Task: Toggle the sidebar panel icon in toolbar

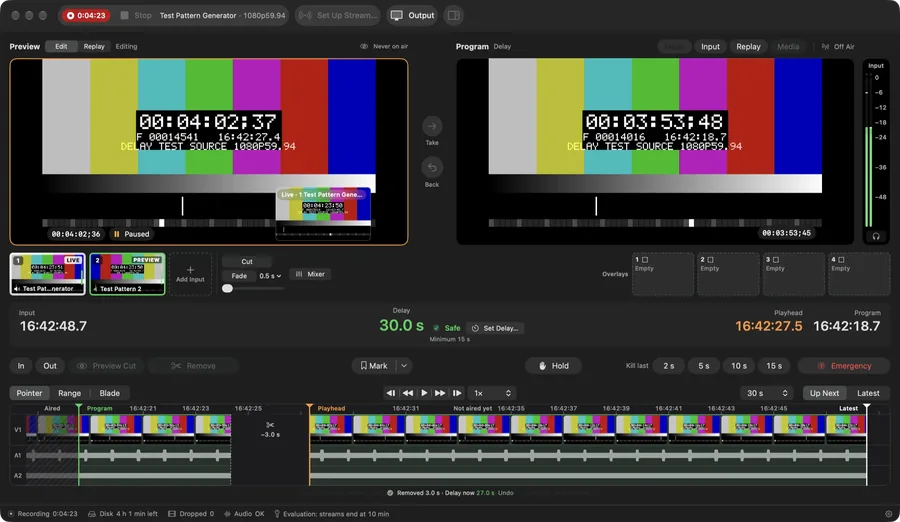Action: tap(453, 16)
